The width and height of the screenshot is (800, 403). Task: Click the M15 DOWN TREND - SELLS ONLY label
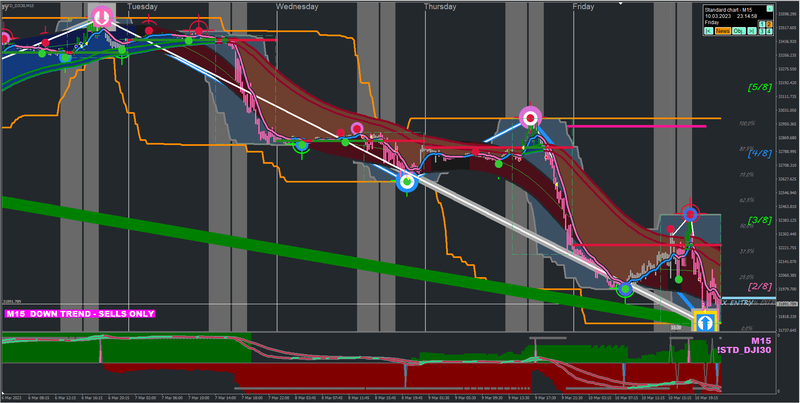pyautogui.click(x=80, y=314)
